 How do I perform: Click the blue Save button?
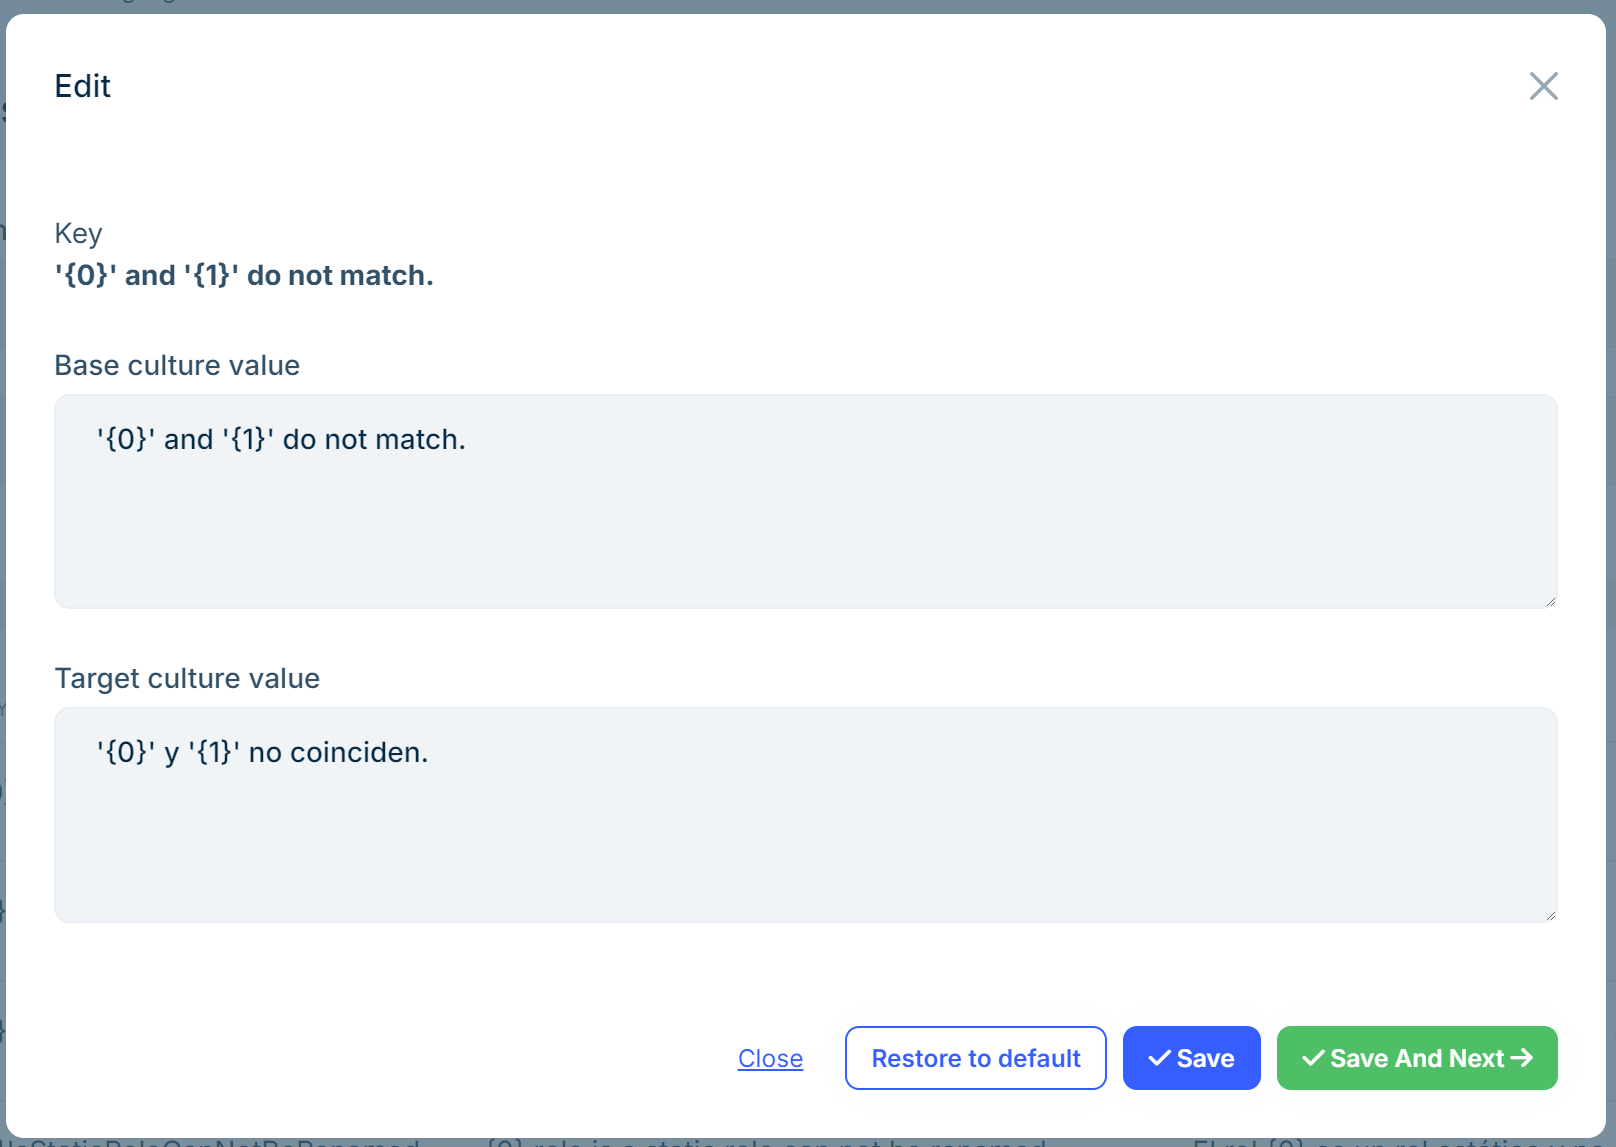1191,1058
